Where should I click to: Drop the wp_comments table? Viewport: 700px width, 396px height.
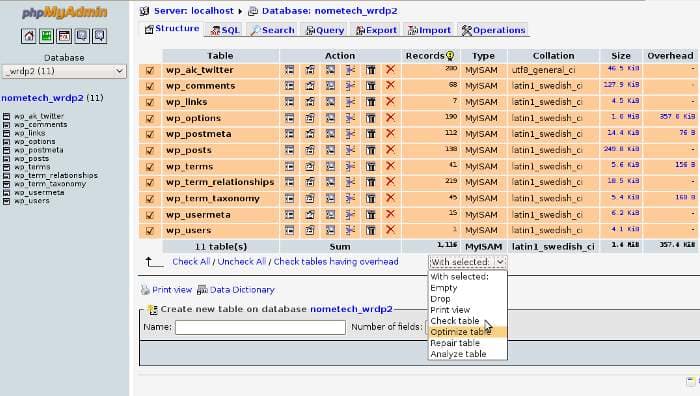[x=391, y=85]
